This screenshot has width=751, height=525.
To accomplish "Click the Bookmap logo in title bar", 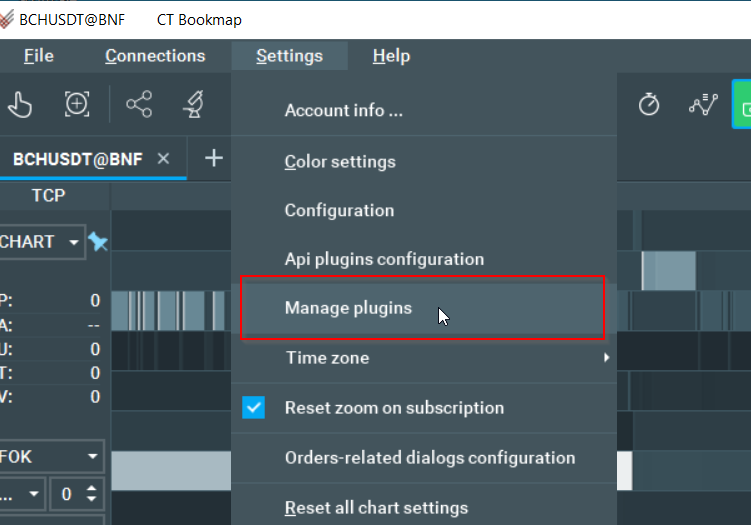I will coord(7,19).
